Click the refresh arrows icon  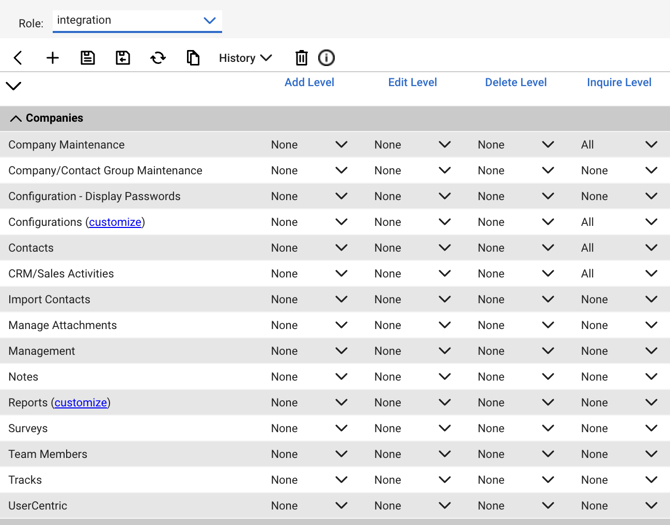[x=158, y=58]
